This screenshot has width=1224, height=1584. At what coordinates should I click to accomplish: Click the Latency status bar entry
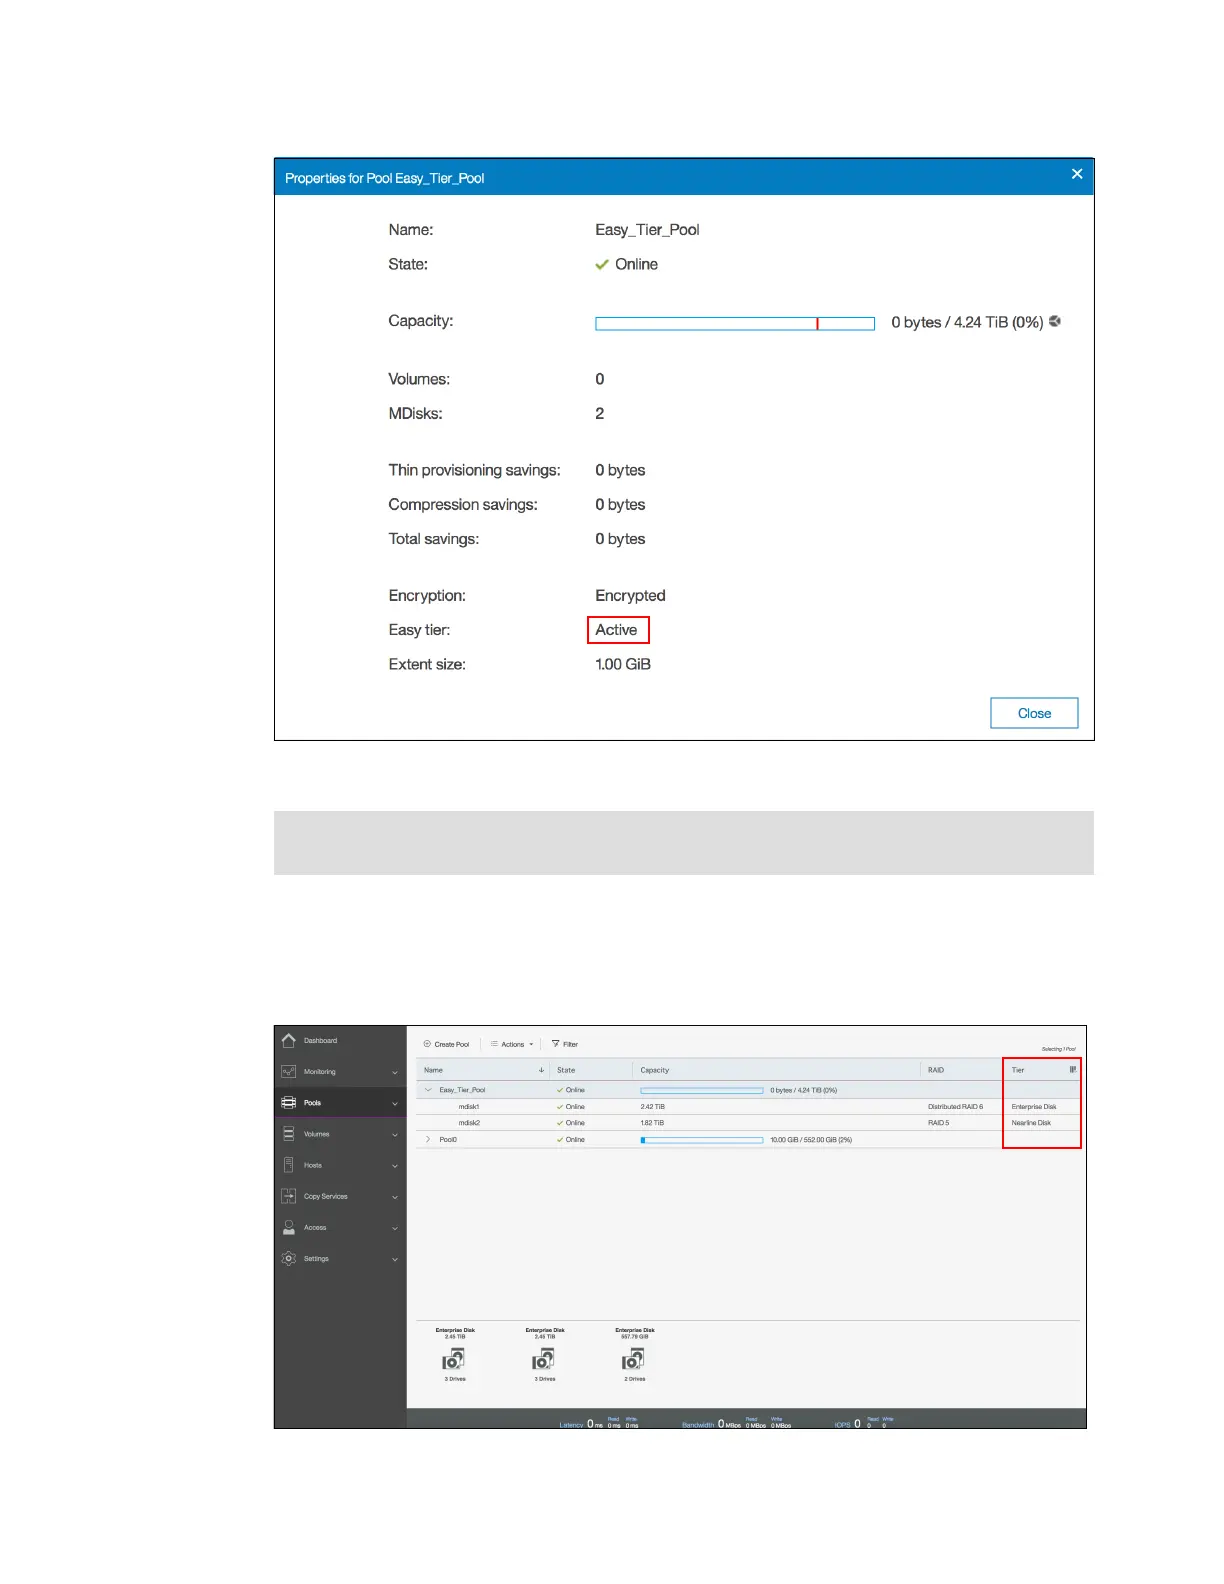coord(598,1423)
